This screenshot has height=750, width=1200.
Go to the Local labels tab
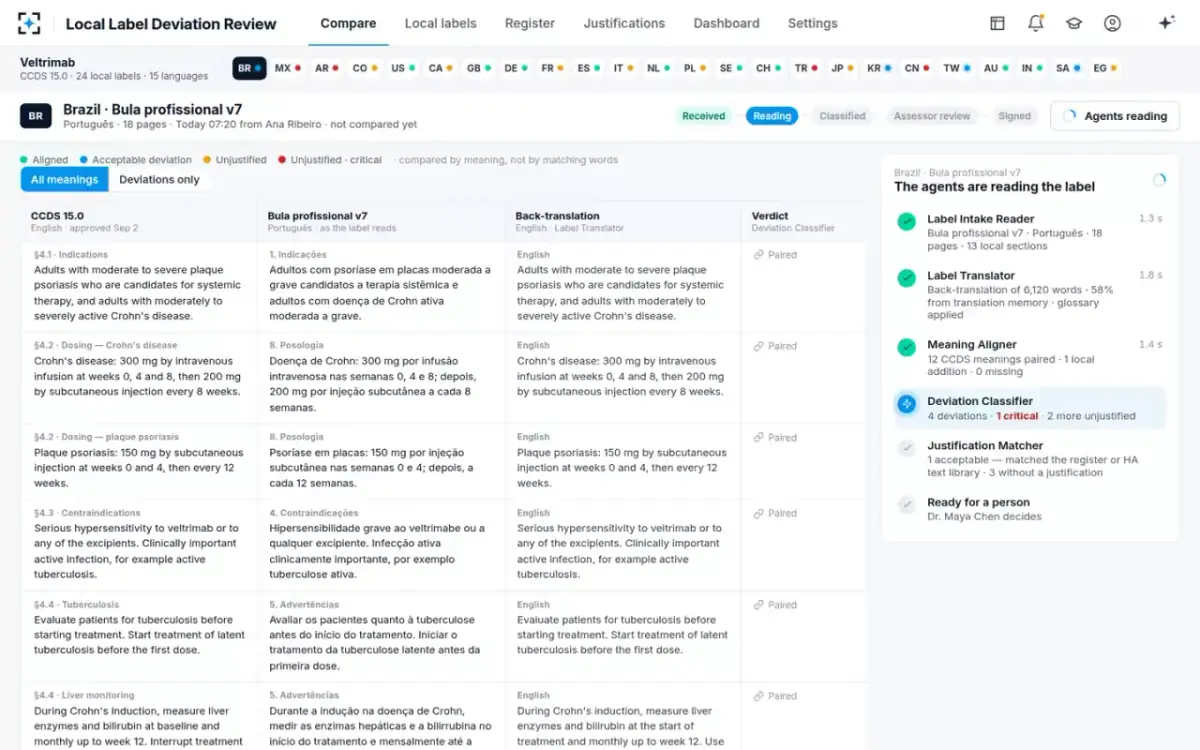440,23
